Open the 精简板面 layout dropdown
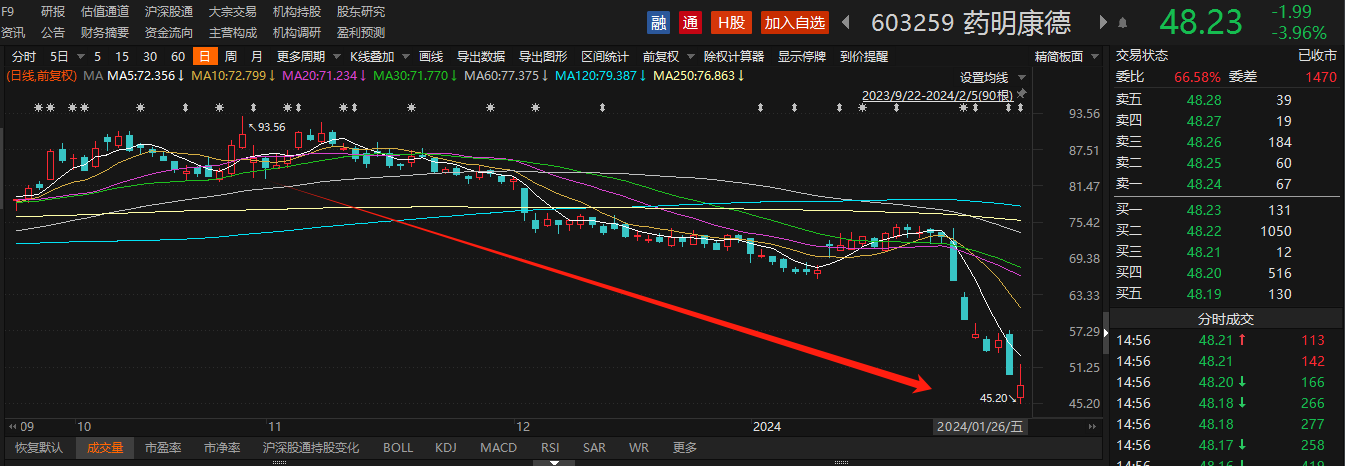Image resolution: width=1345 pixels, height=466 pixels. pos(1069,56)
